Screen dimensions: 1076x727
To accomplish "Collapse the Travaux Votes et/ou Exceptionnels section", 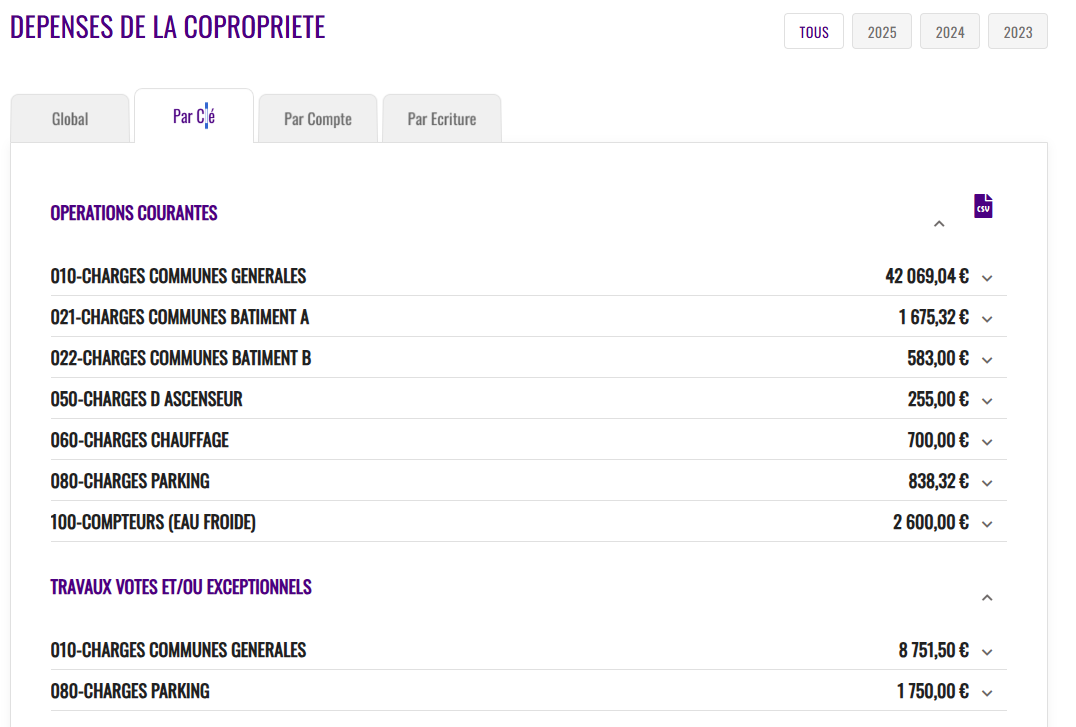I will [x=987, y=598].
